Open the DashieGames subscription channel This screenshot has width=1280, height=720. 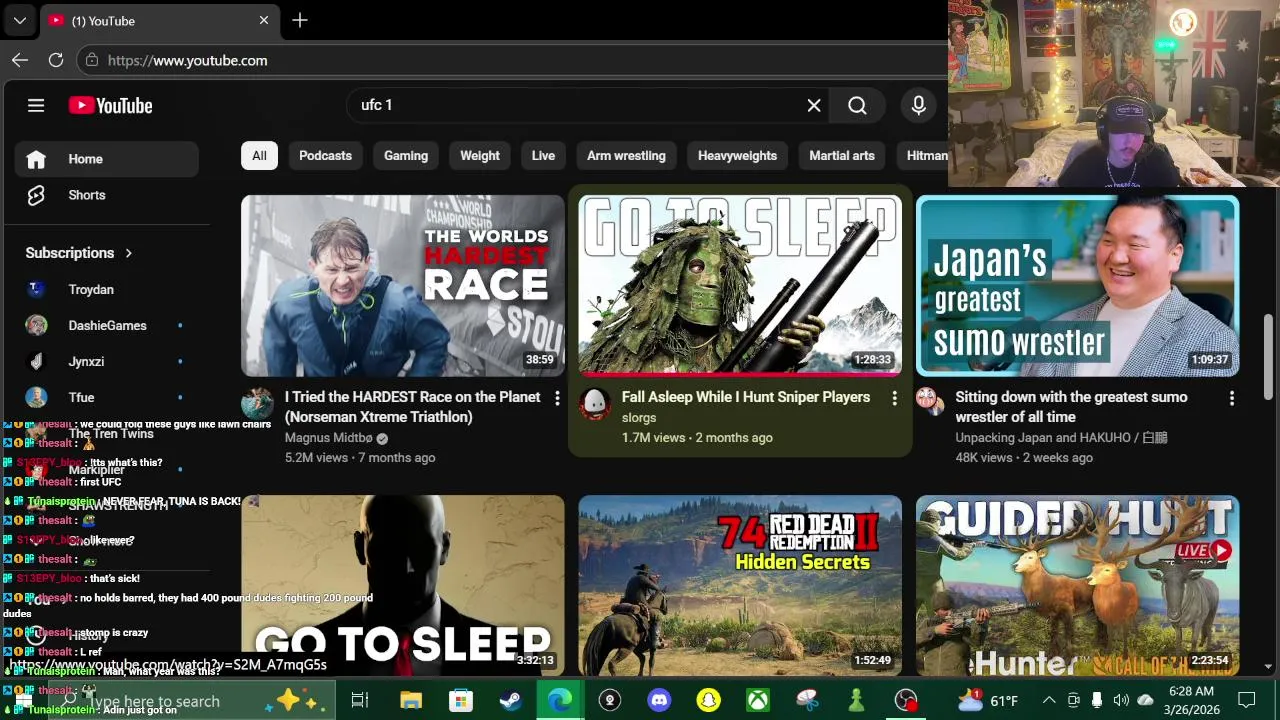pyautogui.click(x=106, y=325)
